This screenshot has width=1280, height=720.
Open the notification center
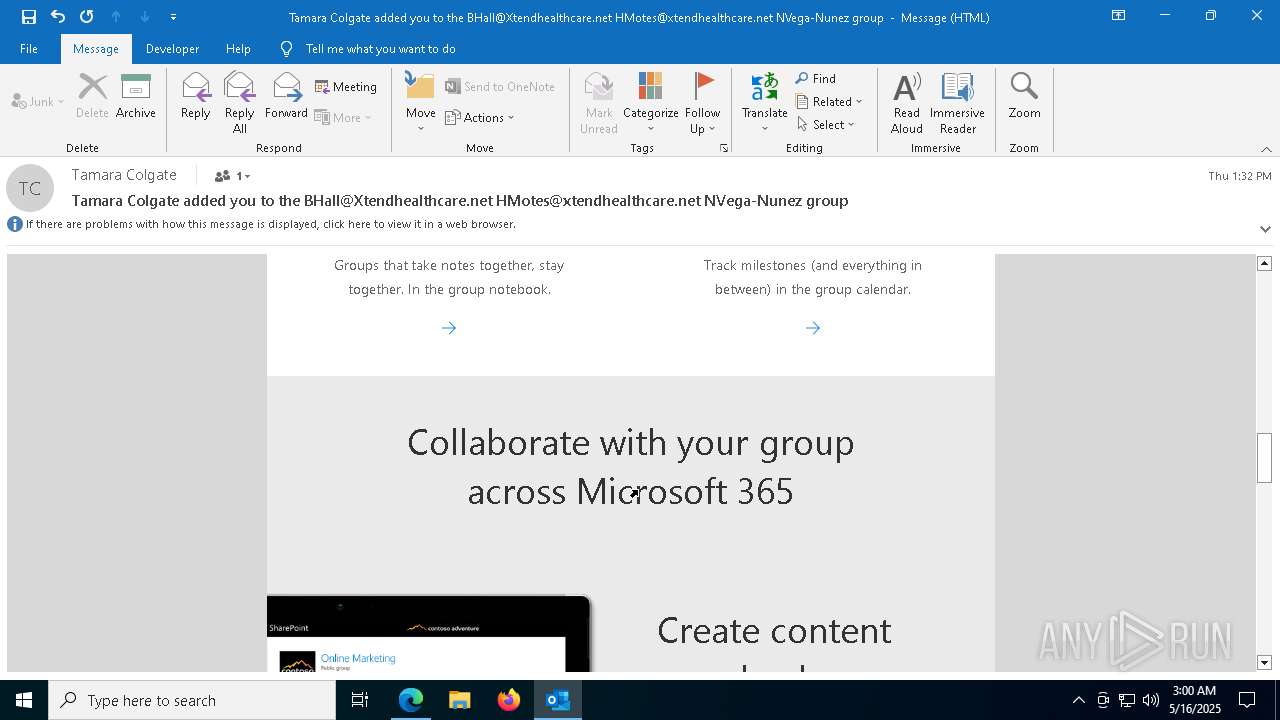[x=1247, y=700]
